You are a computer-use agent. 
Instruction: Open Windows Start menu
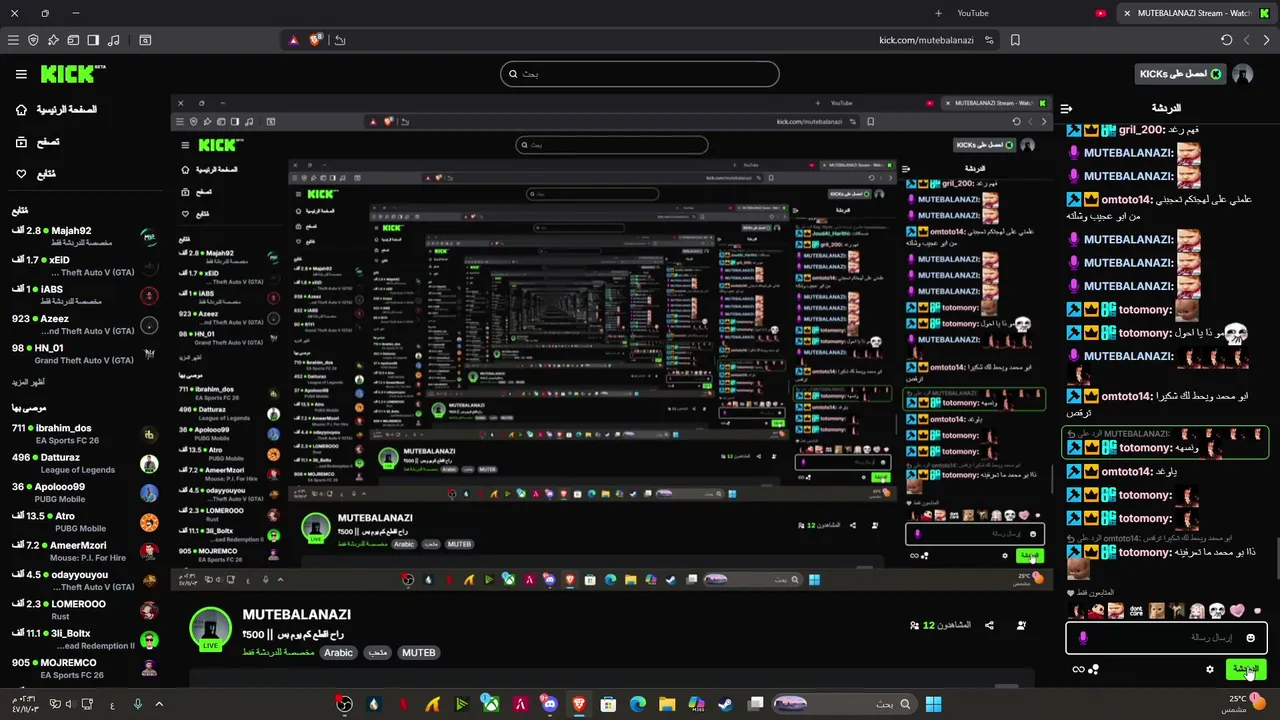tap(933, 704)
